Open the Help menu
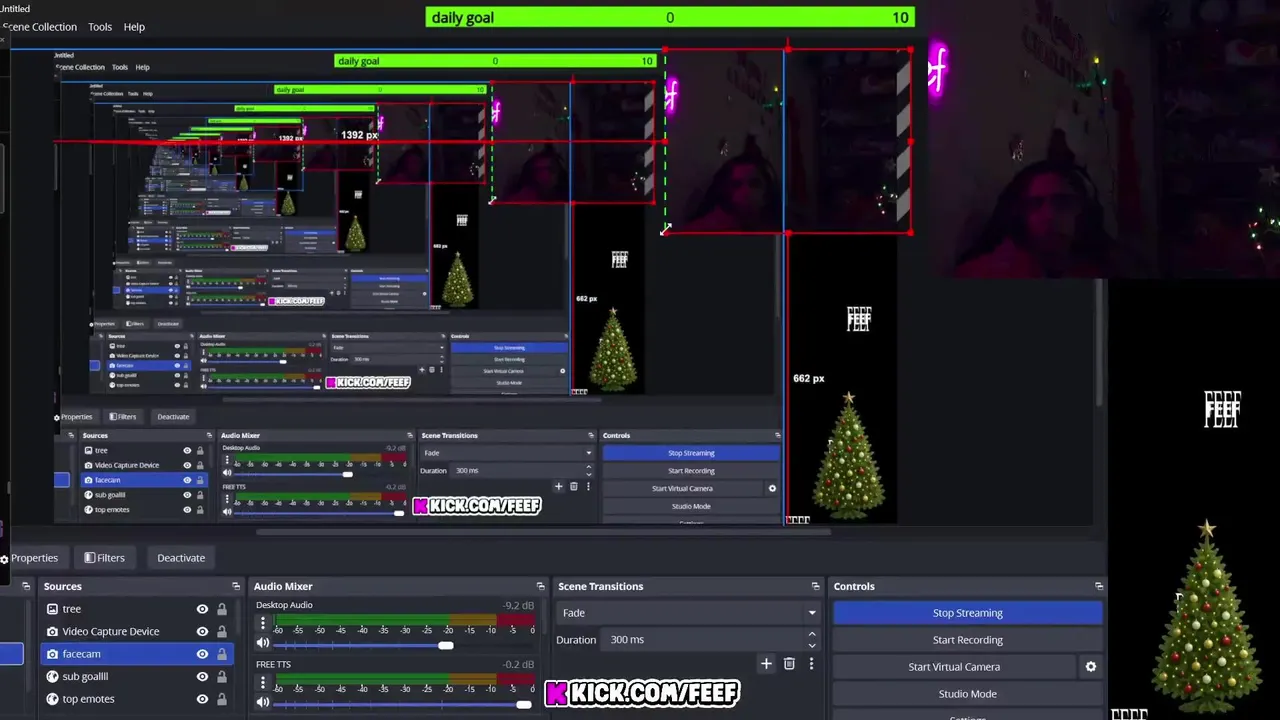This screenshot has height=720, width=1280. point(134,27)
